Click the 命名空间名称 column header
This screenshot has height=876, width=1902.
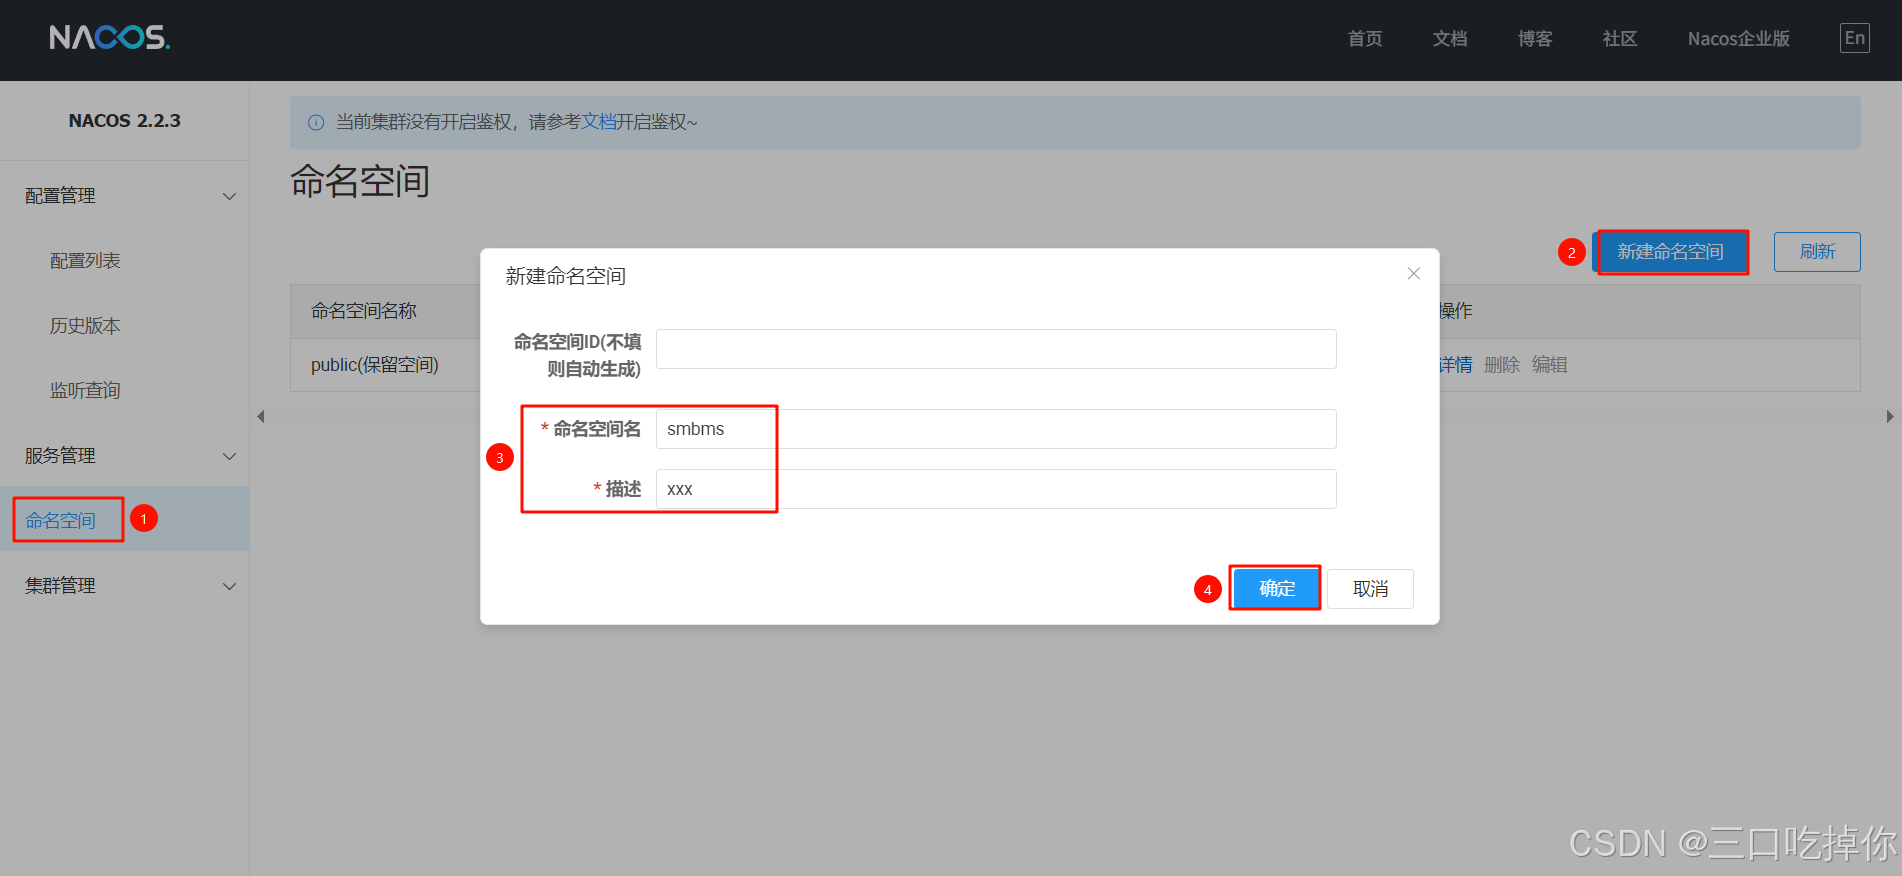364,311
